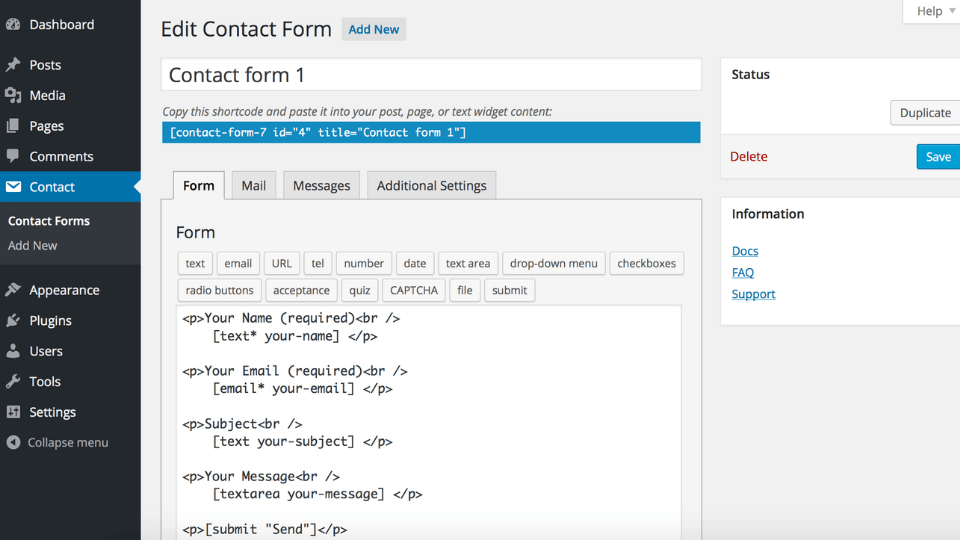Screen dimensions: 960x540
Task: Insert a text area tag
Action: (468, 263)
